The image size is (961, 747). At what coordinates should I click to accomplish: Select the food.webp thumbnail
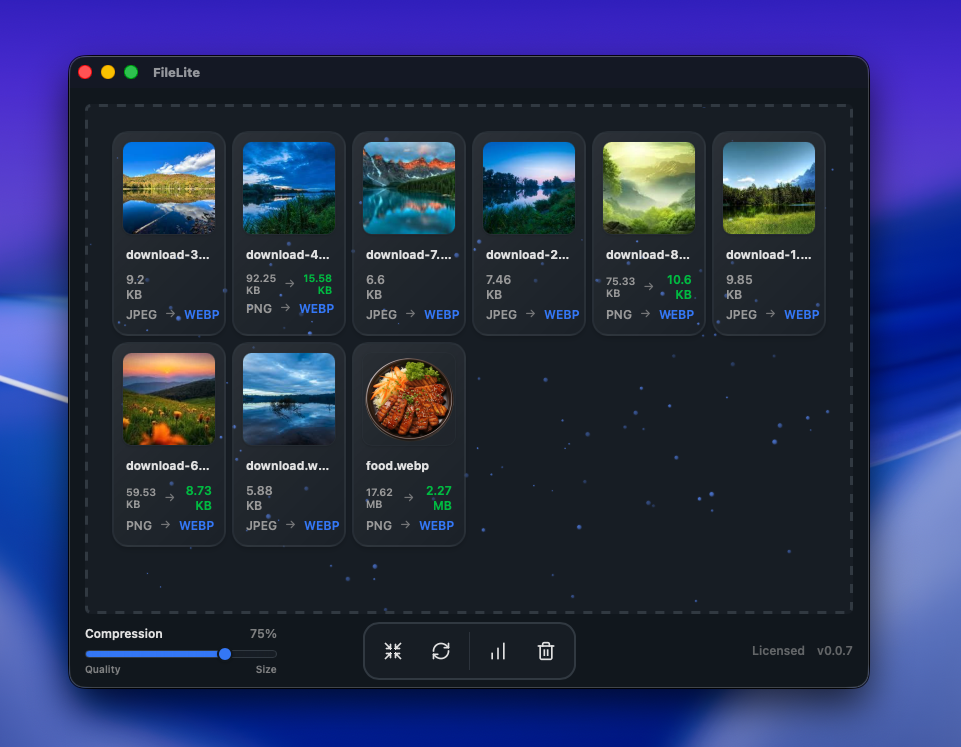point(408,398)
